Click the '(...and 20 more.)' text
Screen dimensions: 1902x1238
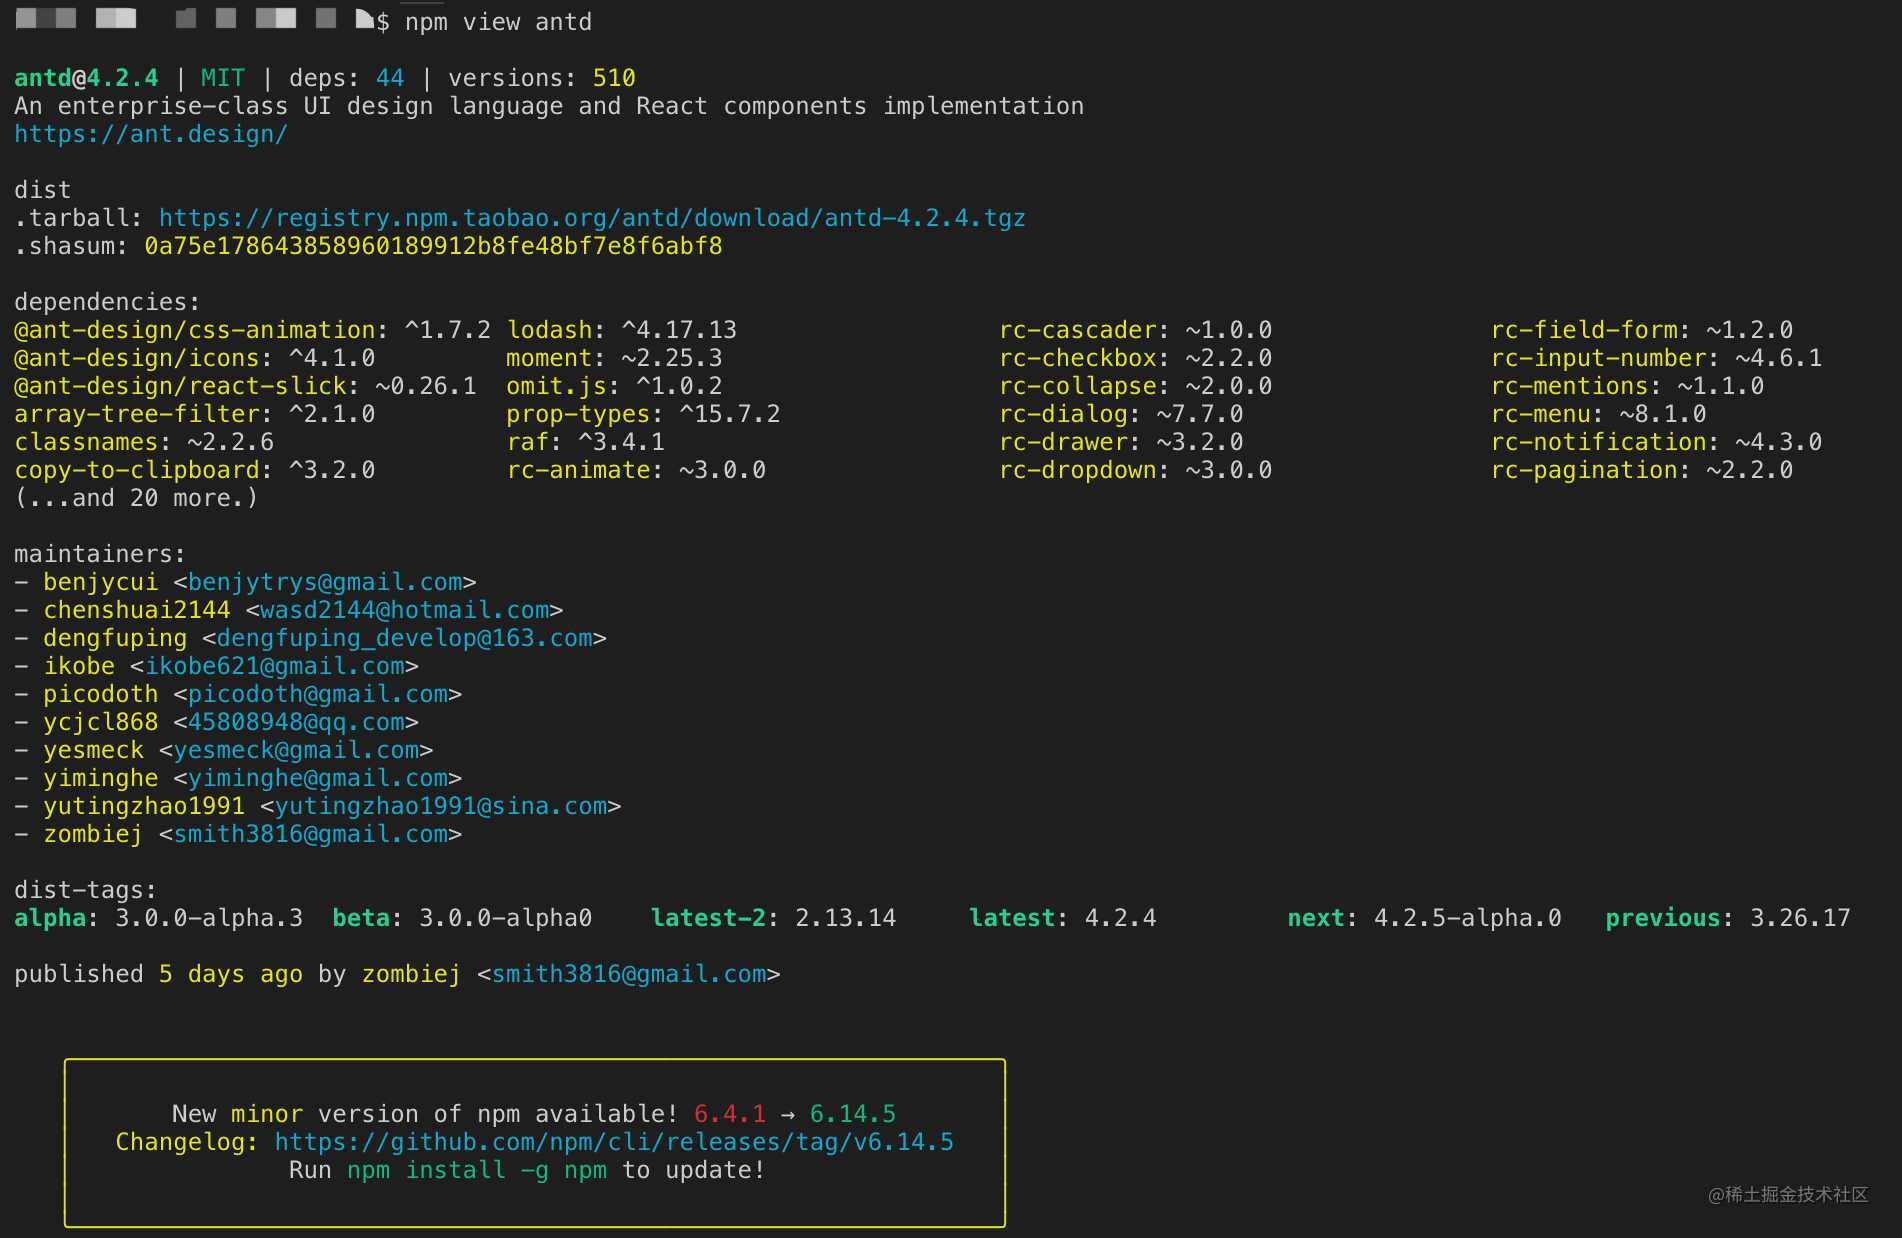pos(136,498)
